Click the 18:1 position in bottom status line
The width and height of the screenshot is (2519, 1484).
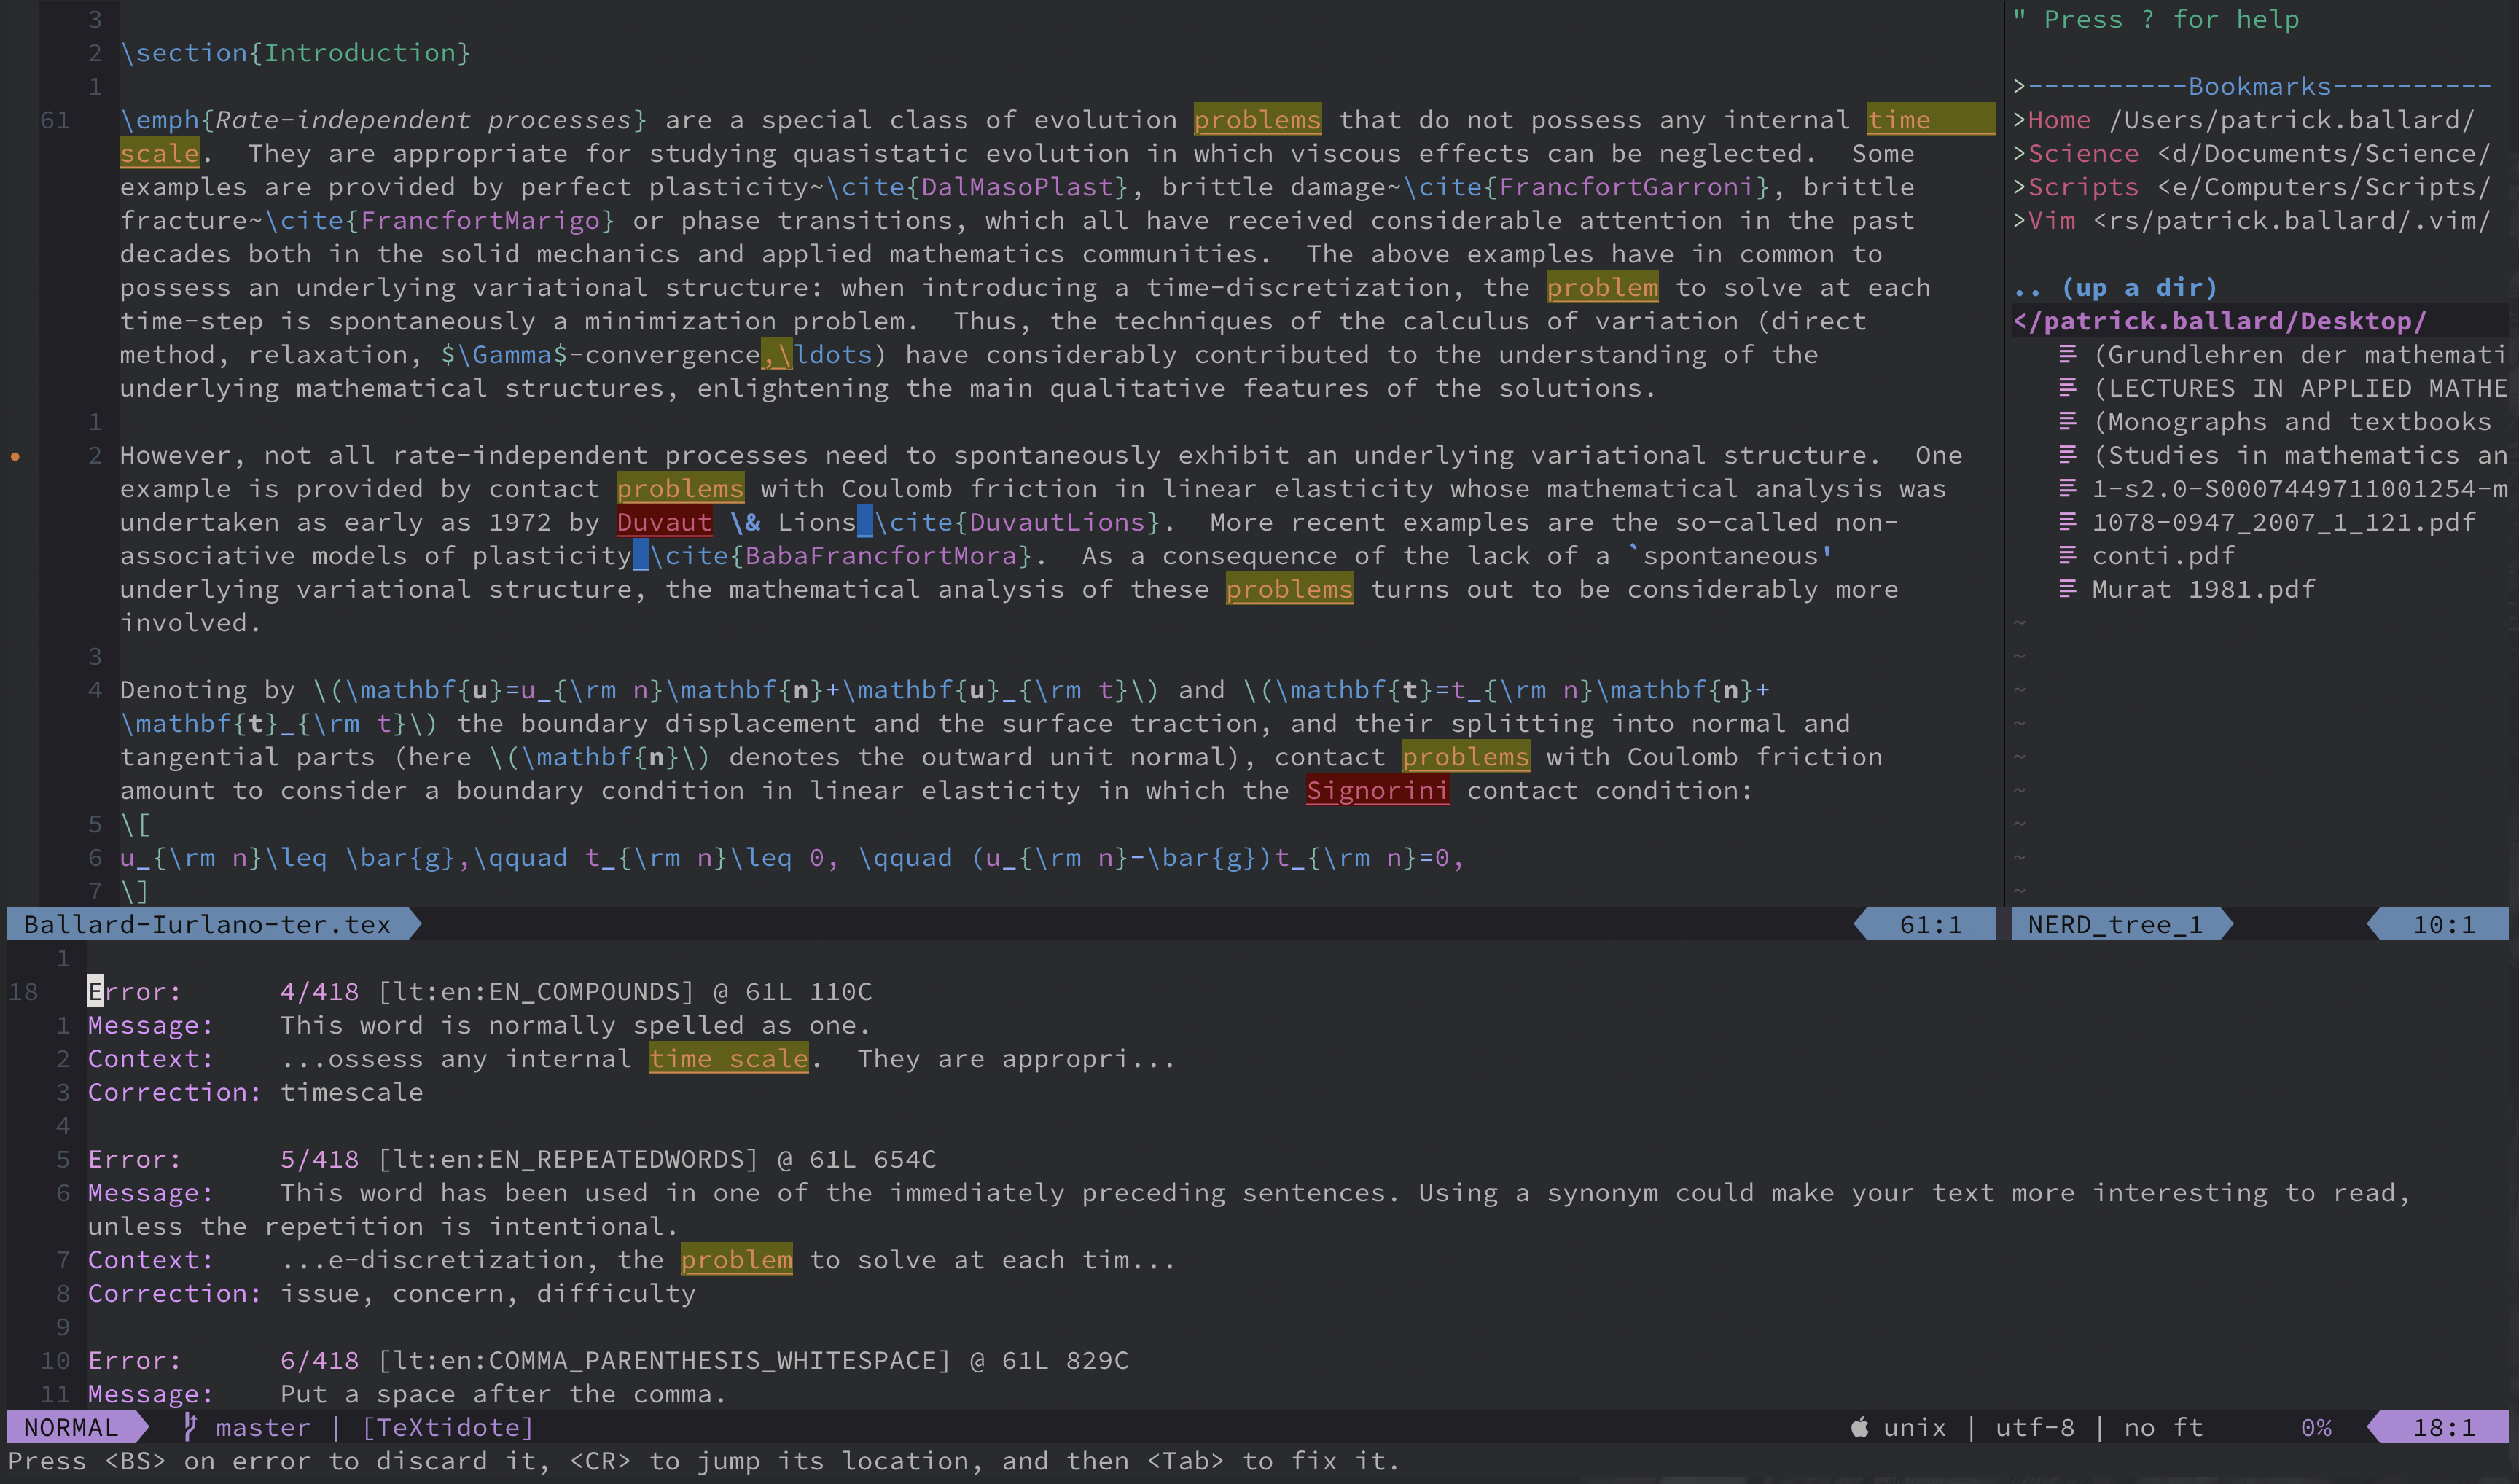(x=2444, y=1427)
